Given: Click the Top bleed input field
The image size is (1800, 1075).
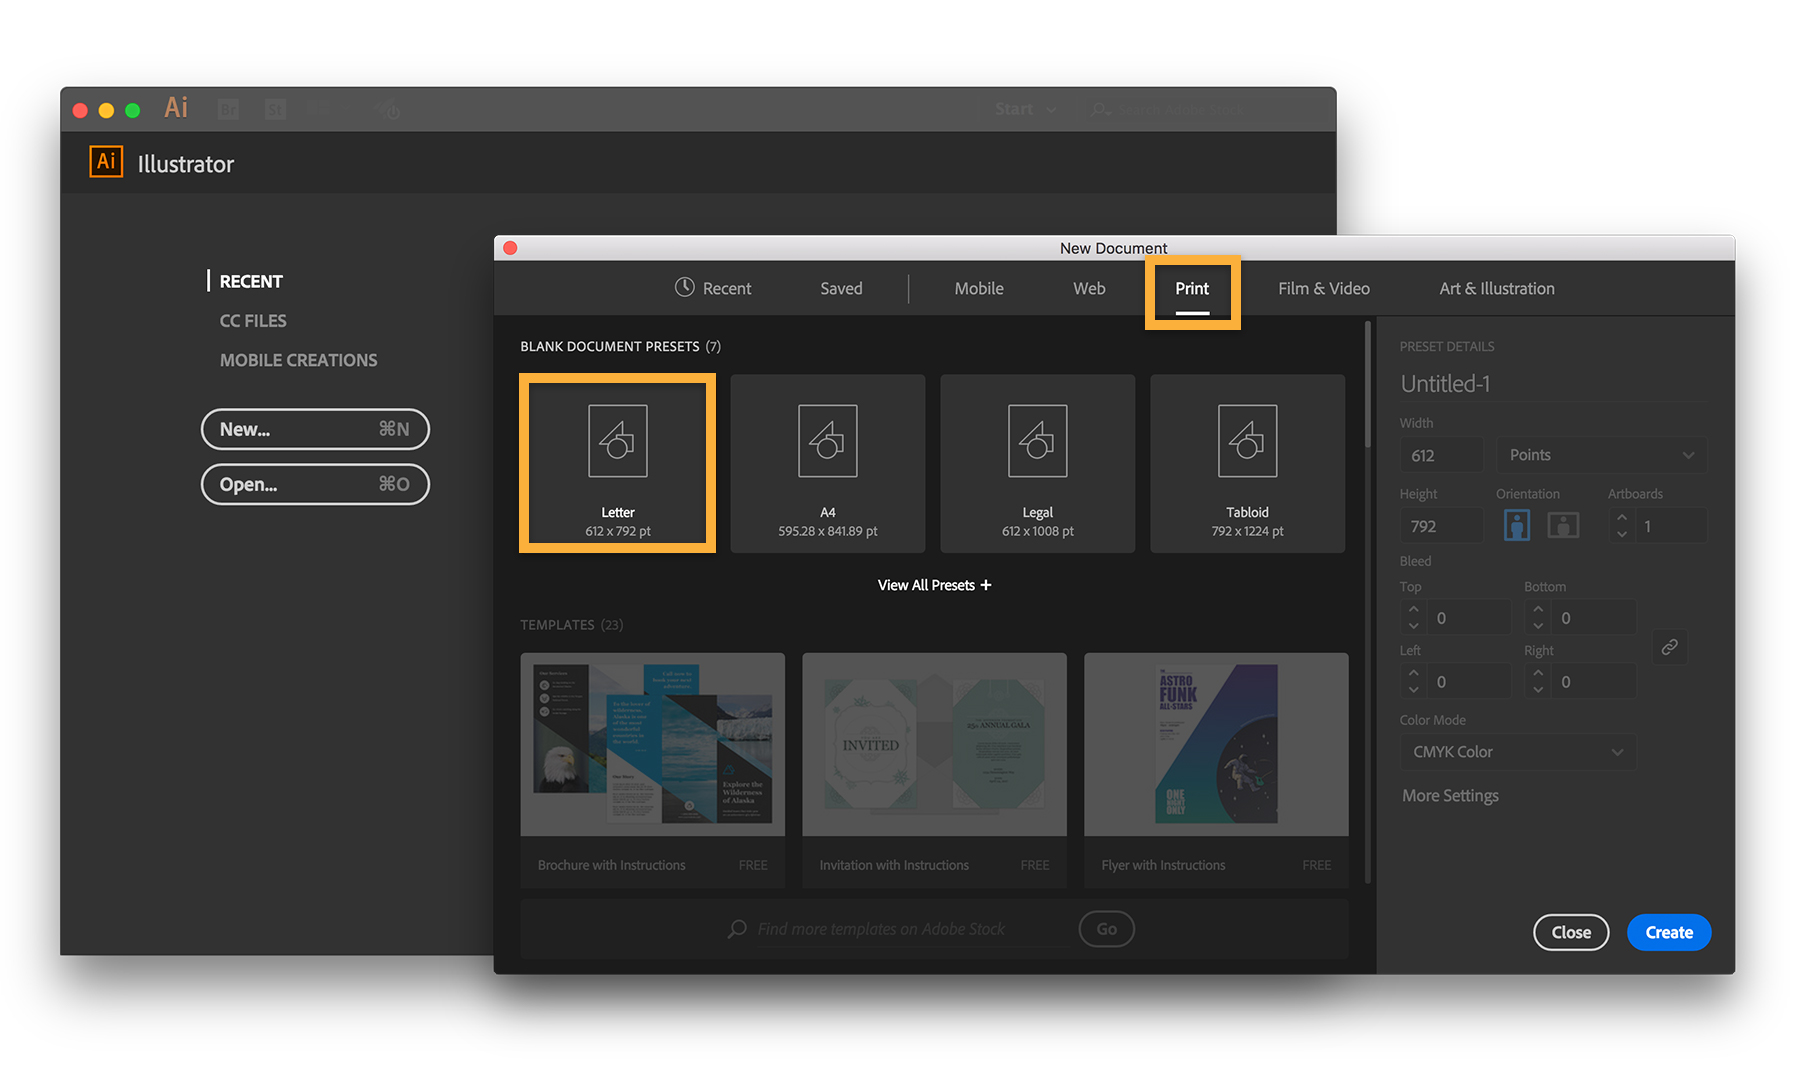Looking at the screenshot, I should click(x=1467, y=618).
